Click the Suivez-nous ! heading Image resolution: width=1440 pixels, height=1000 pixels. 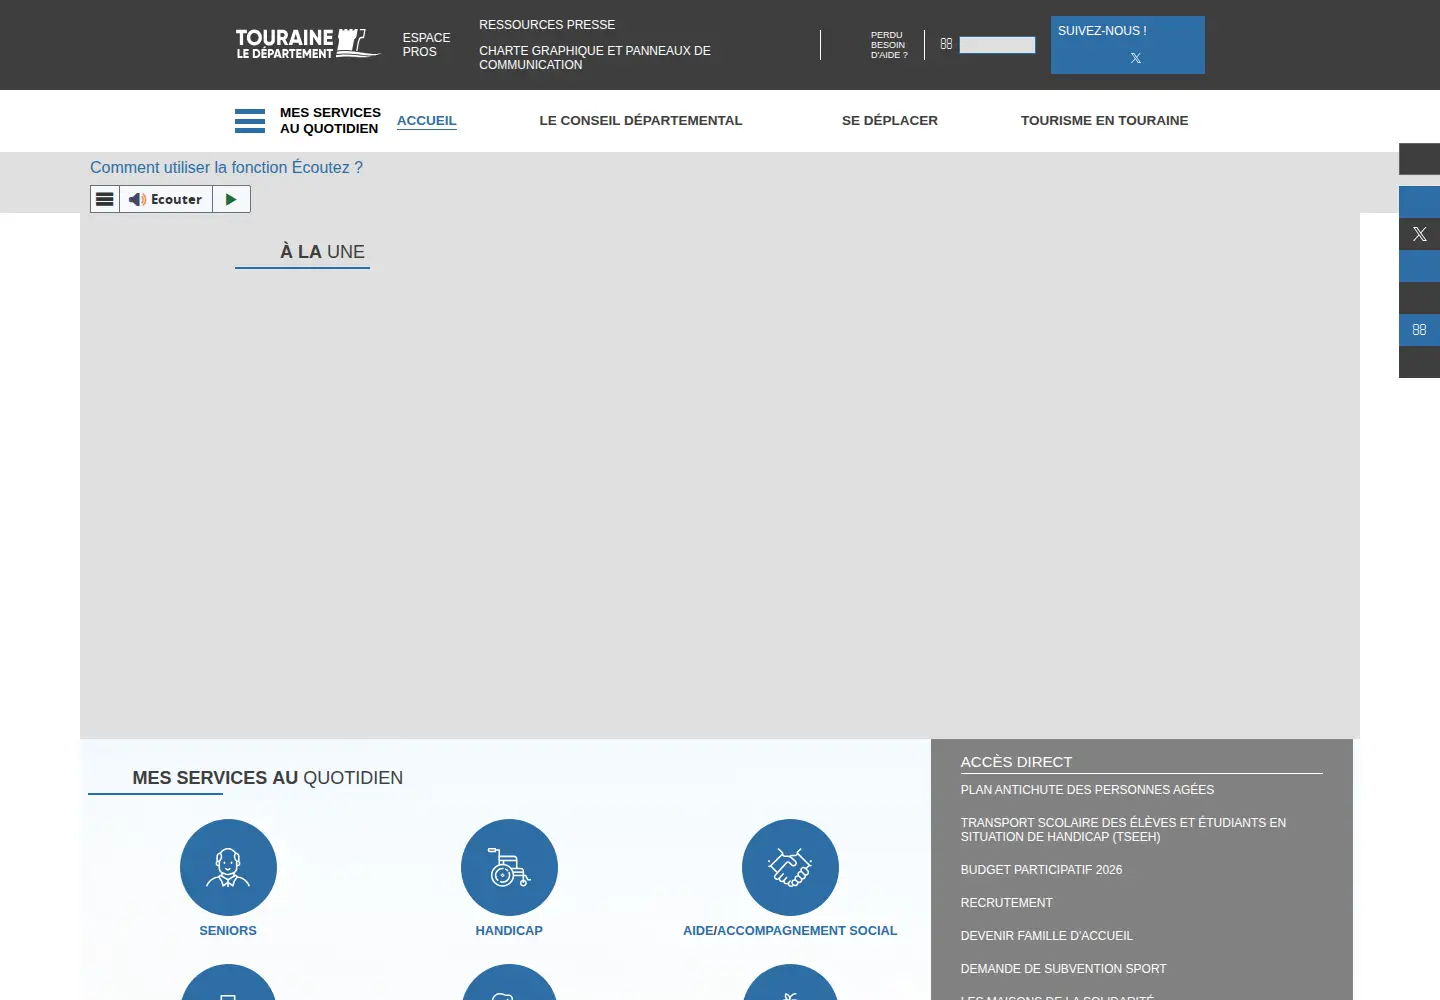point(1102,31)
